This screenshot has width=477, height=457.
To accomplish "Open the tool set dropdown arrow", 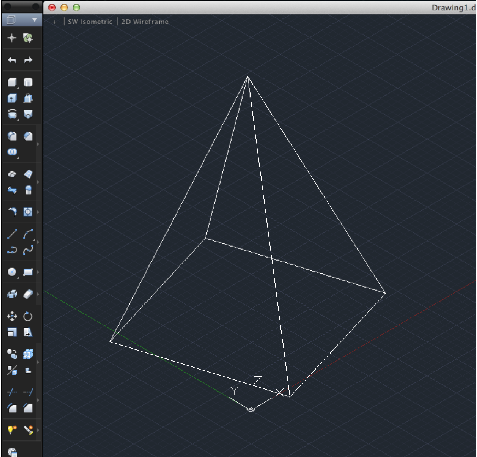I will tap(34, 20).
